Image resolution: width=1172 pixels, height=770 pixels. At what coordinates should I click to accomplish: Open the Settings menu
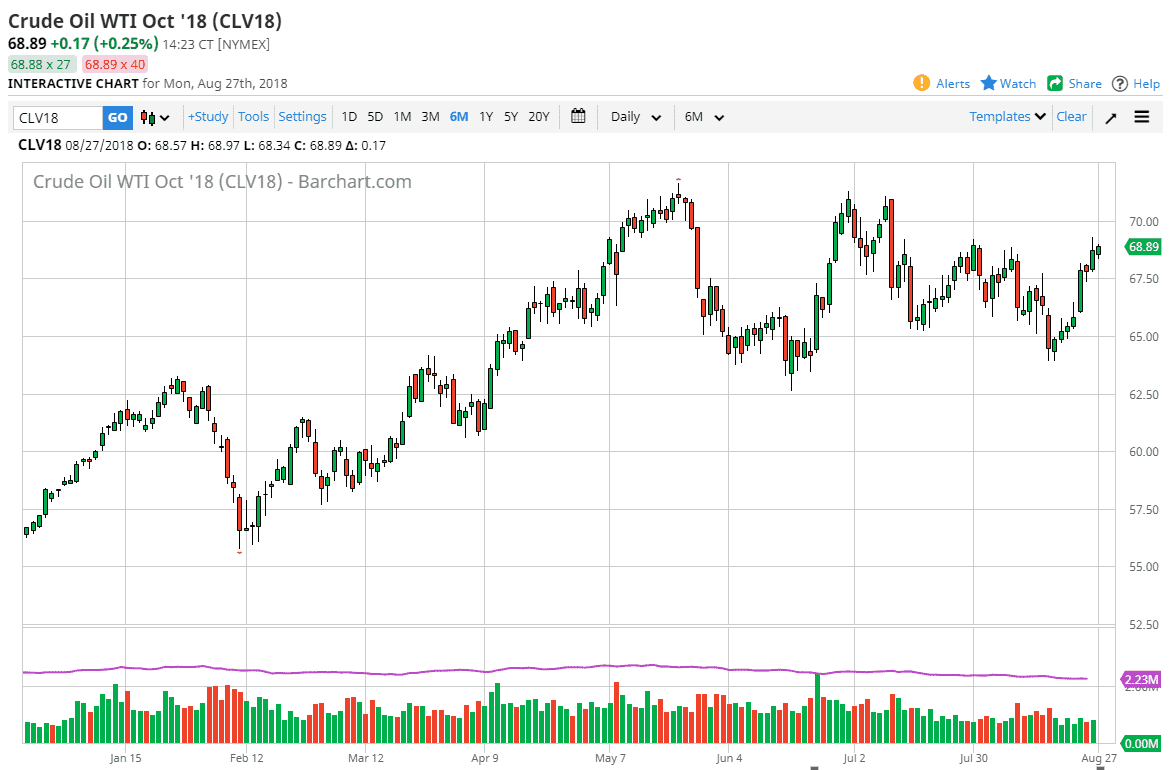pos(302,116)
